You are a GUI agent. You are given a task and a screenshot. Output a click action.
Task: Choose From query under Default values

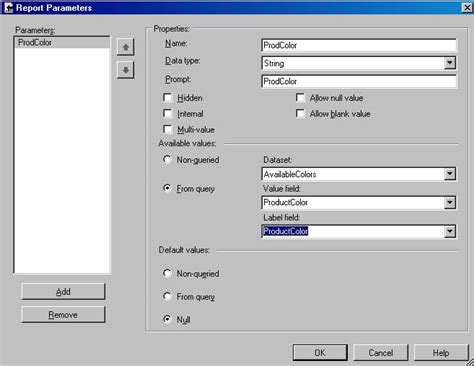point(167,296)
